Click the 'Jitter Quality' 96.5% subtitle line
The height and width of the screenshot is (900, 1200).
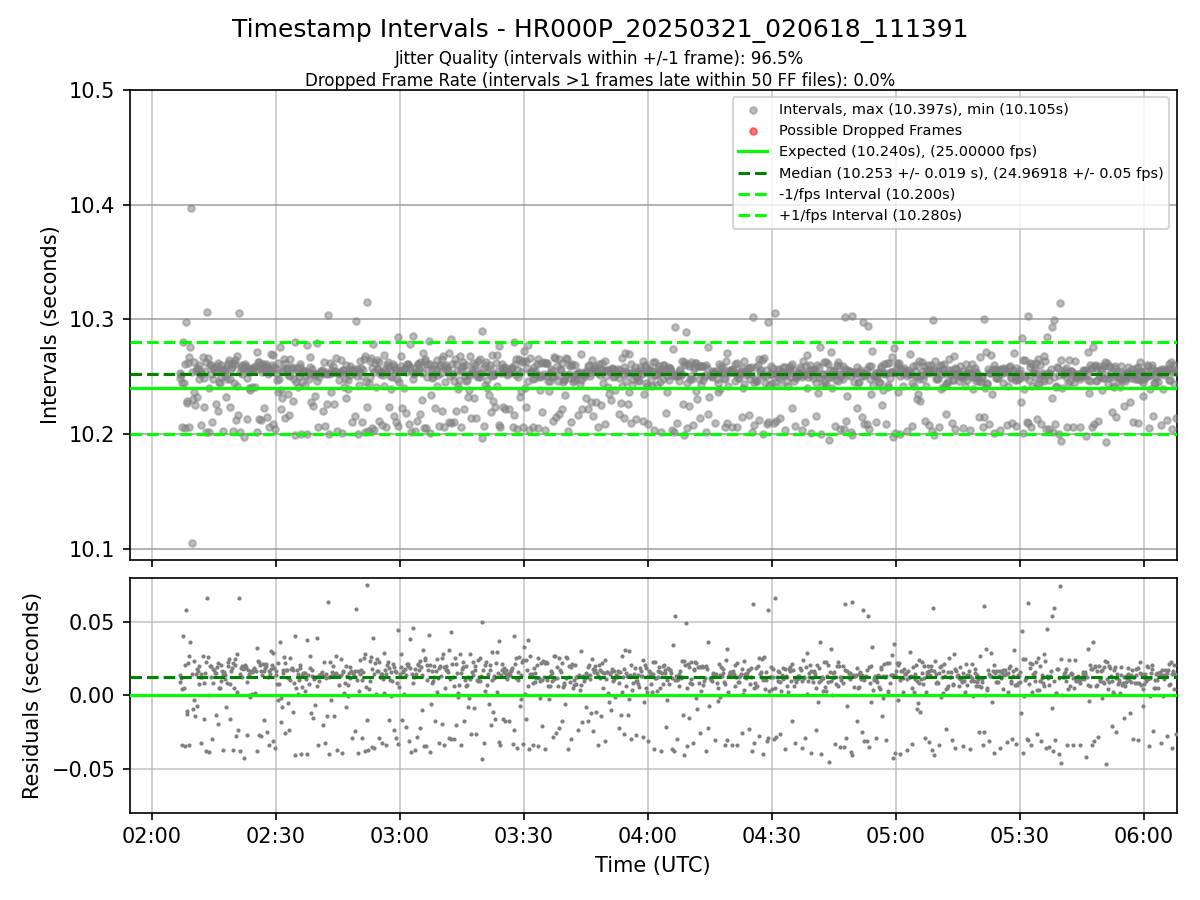[x=600, y=58]
